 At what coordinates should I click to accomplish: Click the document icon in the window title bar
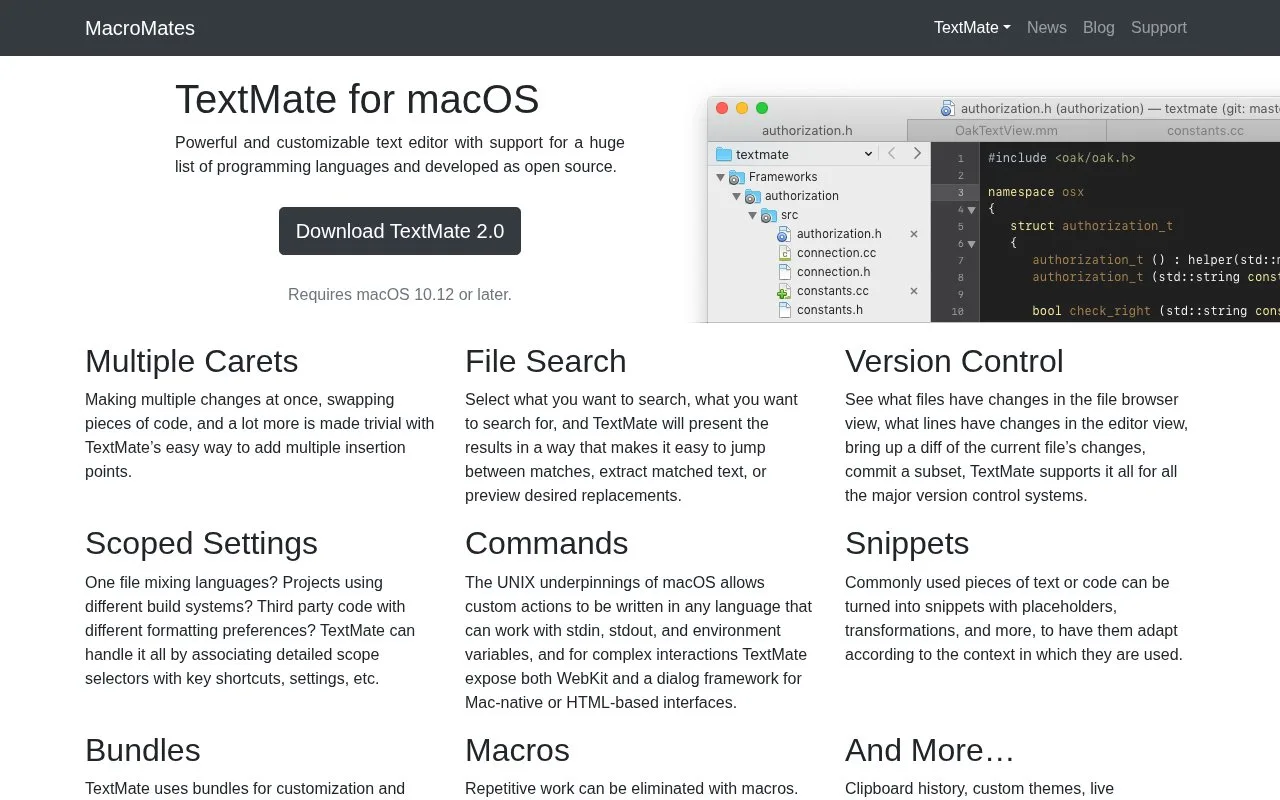(948, 108)
